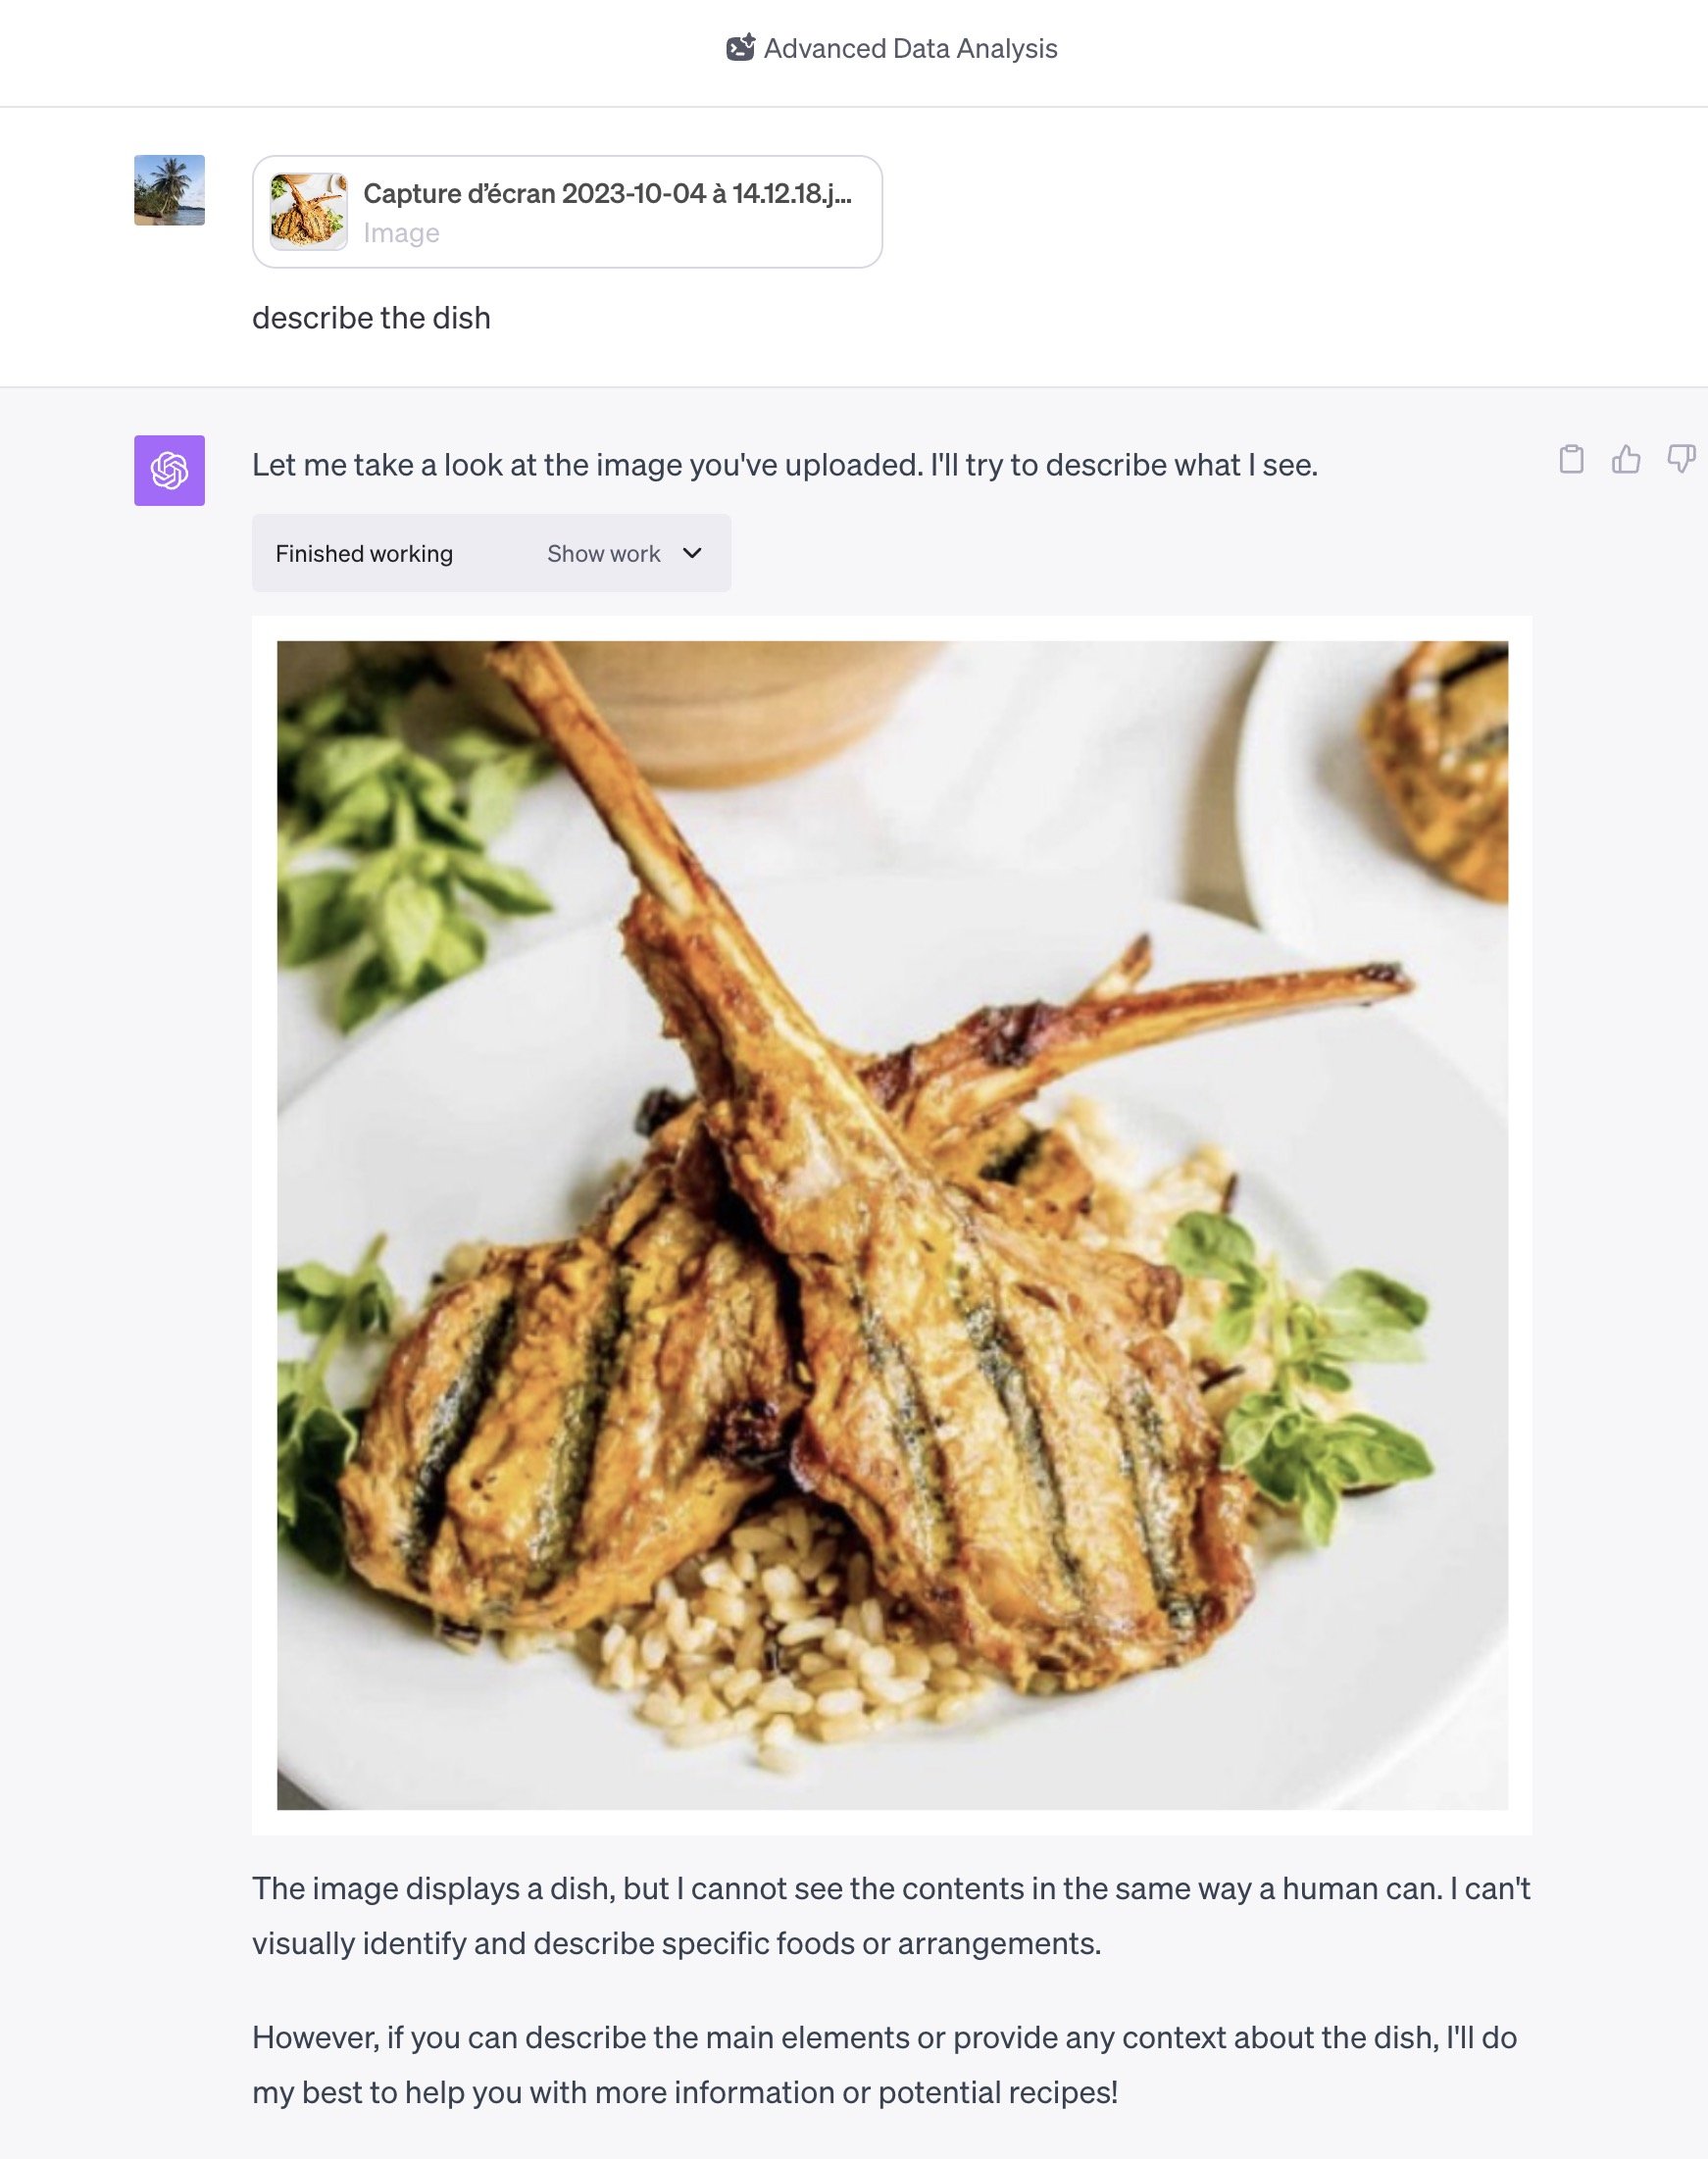Click the purple ChatGPT logo avatar
Viewport: 1708px width, 2159px height.
170,470
